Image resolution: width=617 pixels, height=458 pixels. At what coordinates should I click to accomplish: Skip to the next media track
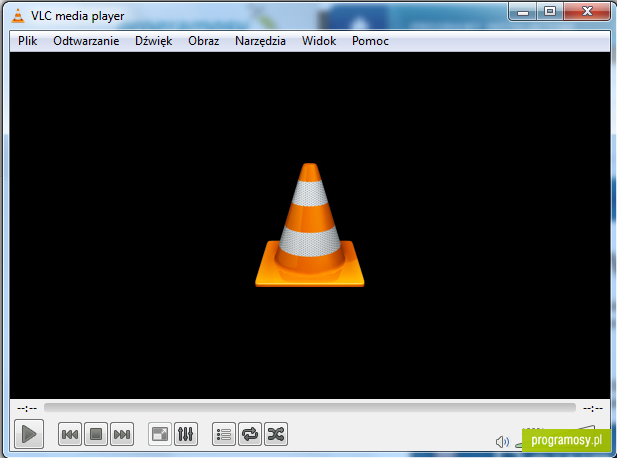pos(122,434)
